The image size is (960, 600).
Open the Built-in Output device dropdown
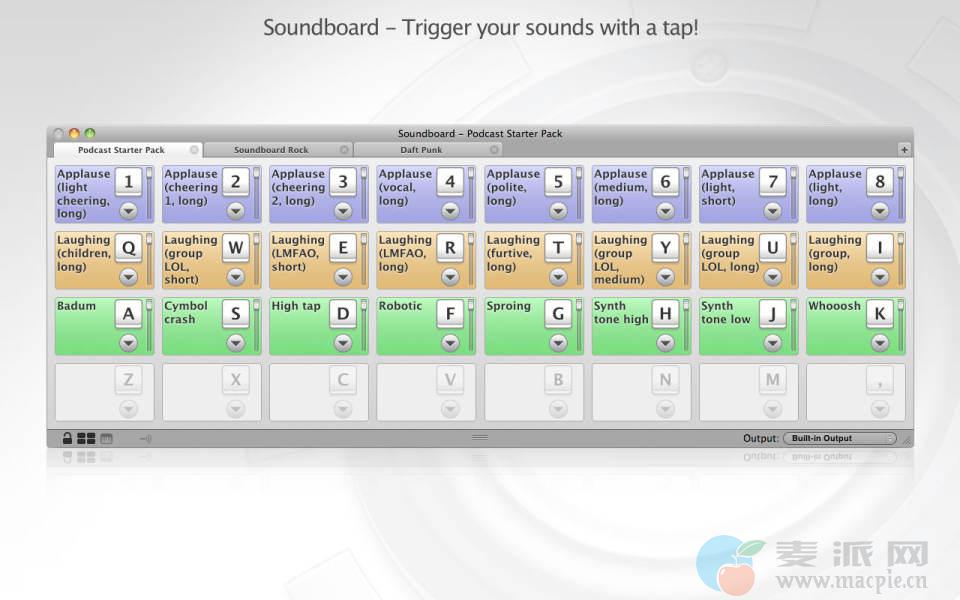click(839, 438)
